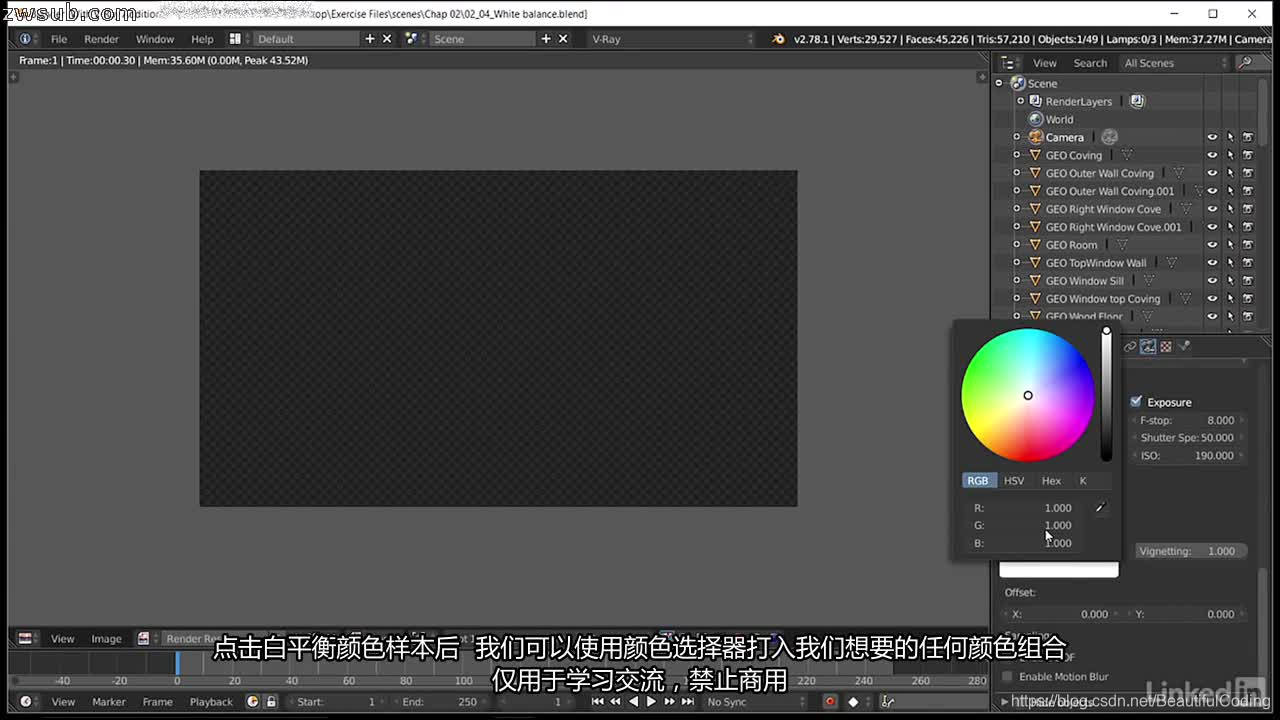This screenshot has width=1280, height=720.
Task: Open the All Scenes display mode dropdown
Action: (x=1176, y=63)
